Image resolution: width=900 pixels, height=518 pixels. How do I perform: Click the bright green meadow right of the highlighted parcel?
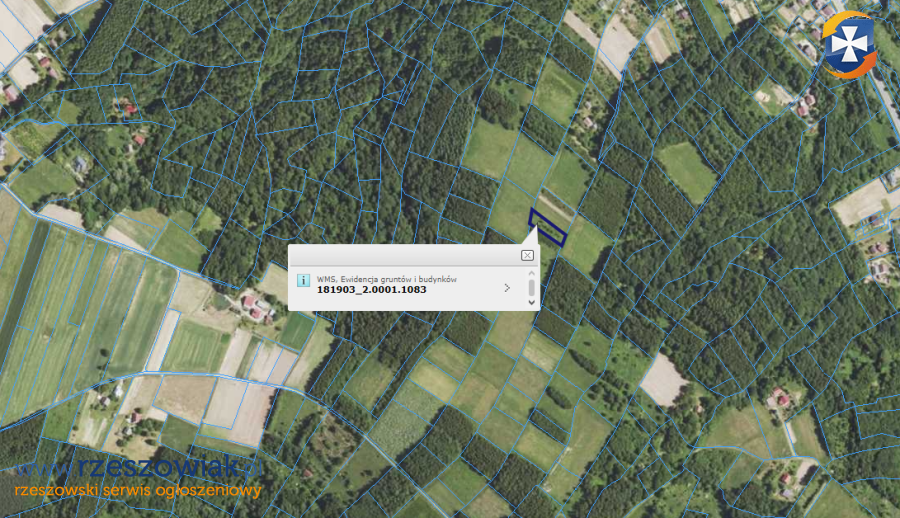(x=686, y=168)
